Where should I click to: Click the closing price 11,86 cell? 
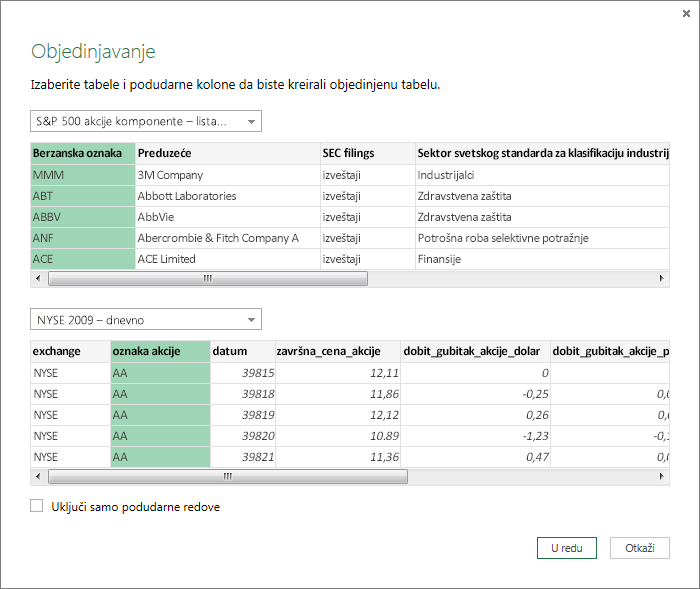point(338,394)
